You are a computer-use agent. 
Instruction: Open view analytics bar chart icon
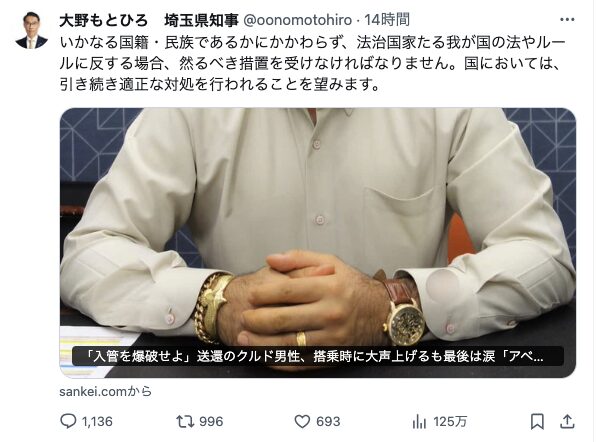pos(419,422)
